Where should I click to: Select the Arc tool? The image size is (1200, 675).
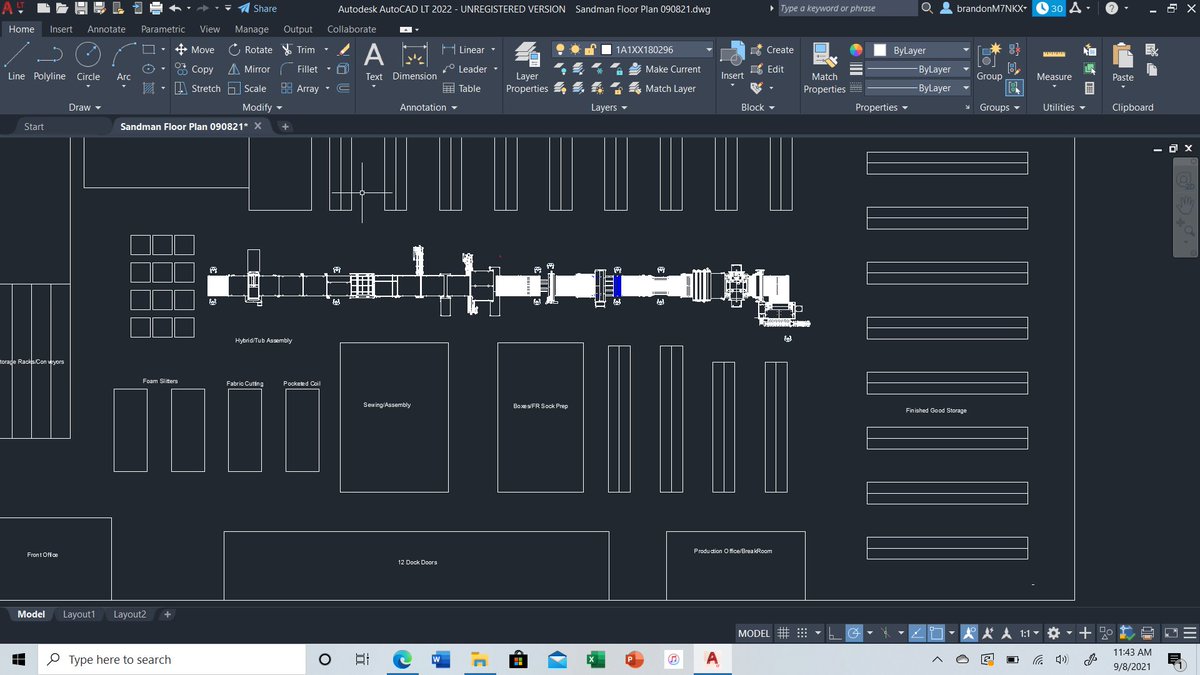pyautogui.click(x=123, y=63)
